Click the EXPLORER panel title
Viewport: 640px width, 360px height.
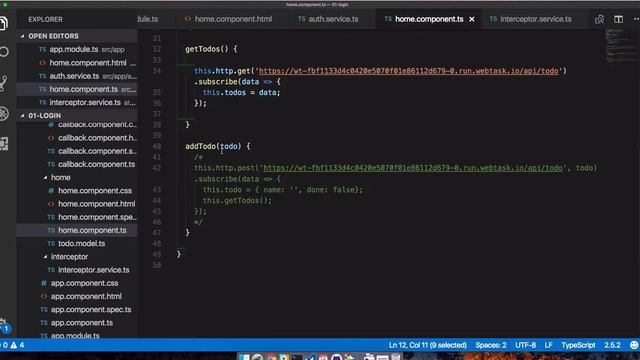(45, 19)
